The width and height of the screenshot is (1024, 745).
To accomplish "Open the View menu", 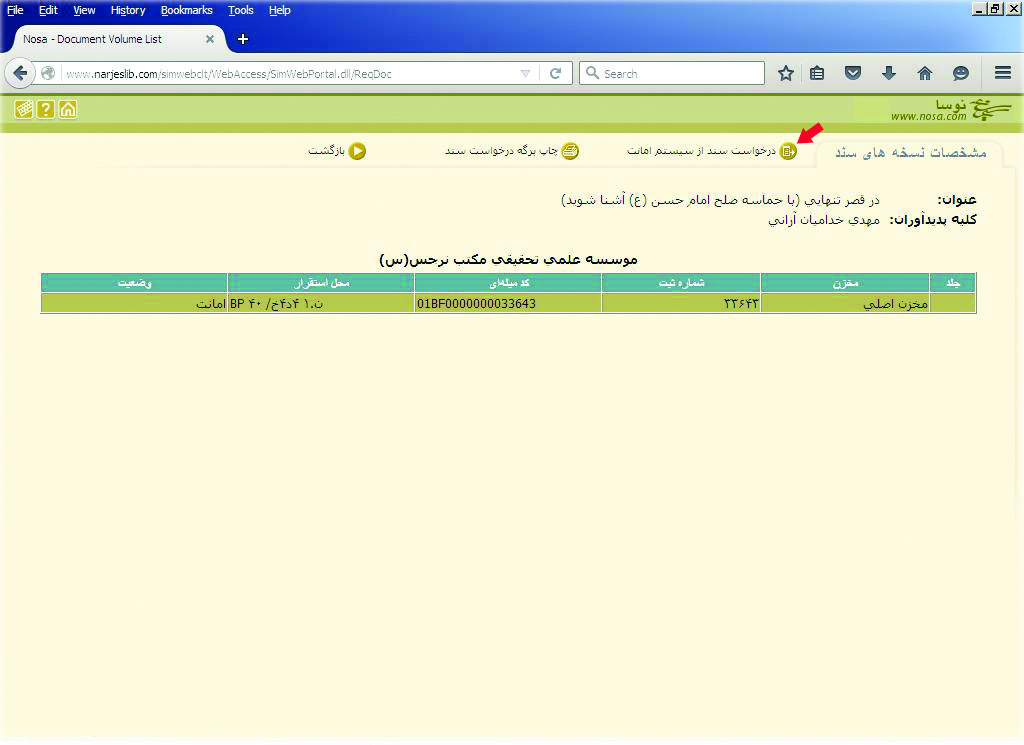I will [x=84, y=10].
